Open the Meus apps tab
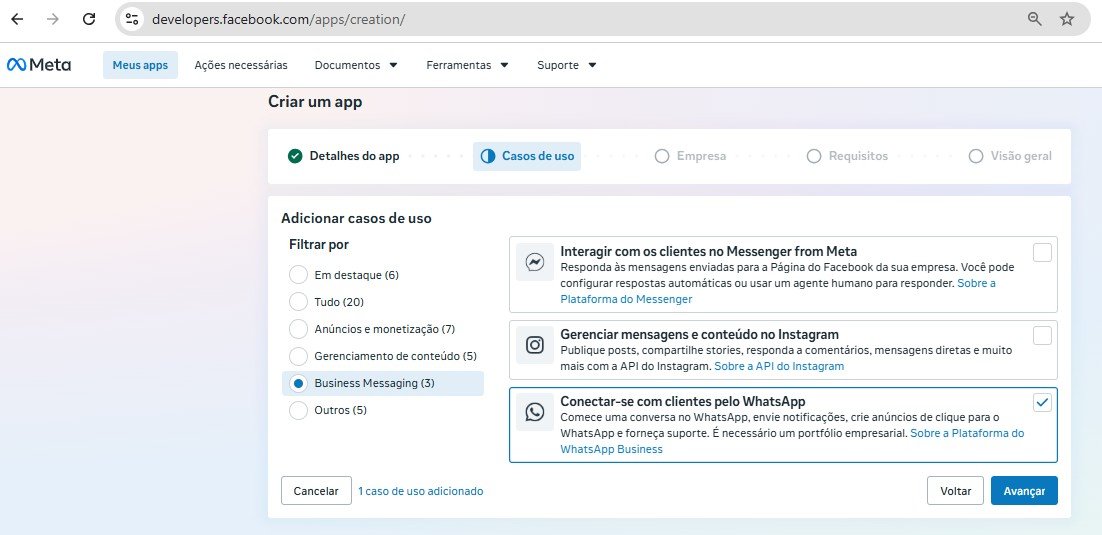 [141, 65]
